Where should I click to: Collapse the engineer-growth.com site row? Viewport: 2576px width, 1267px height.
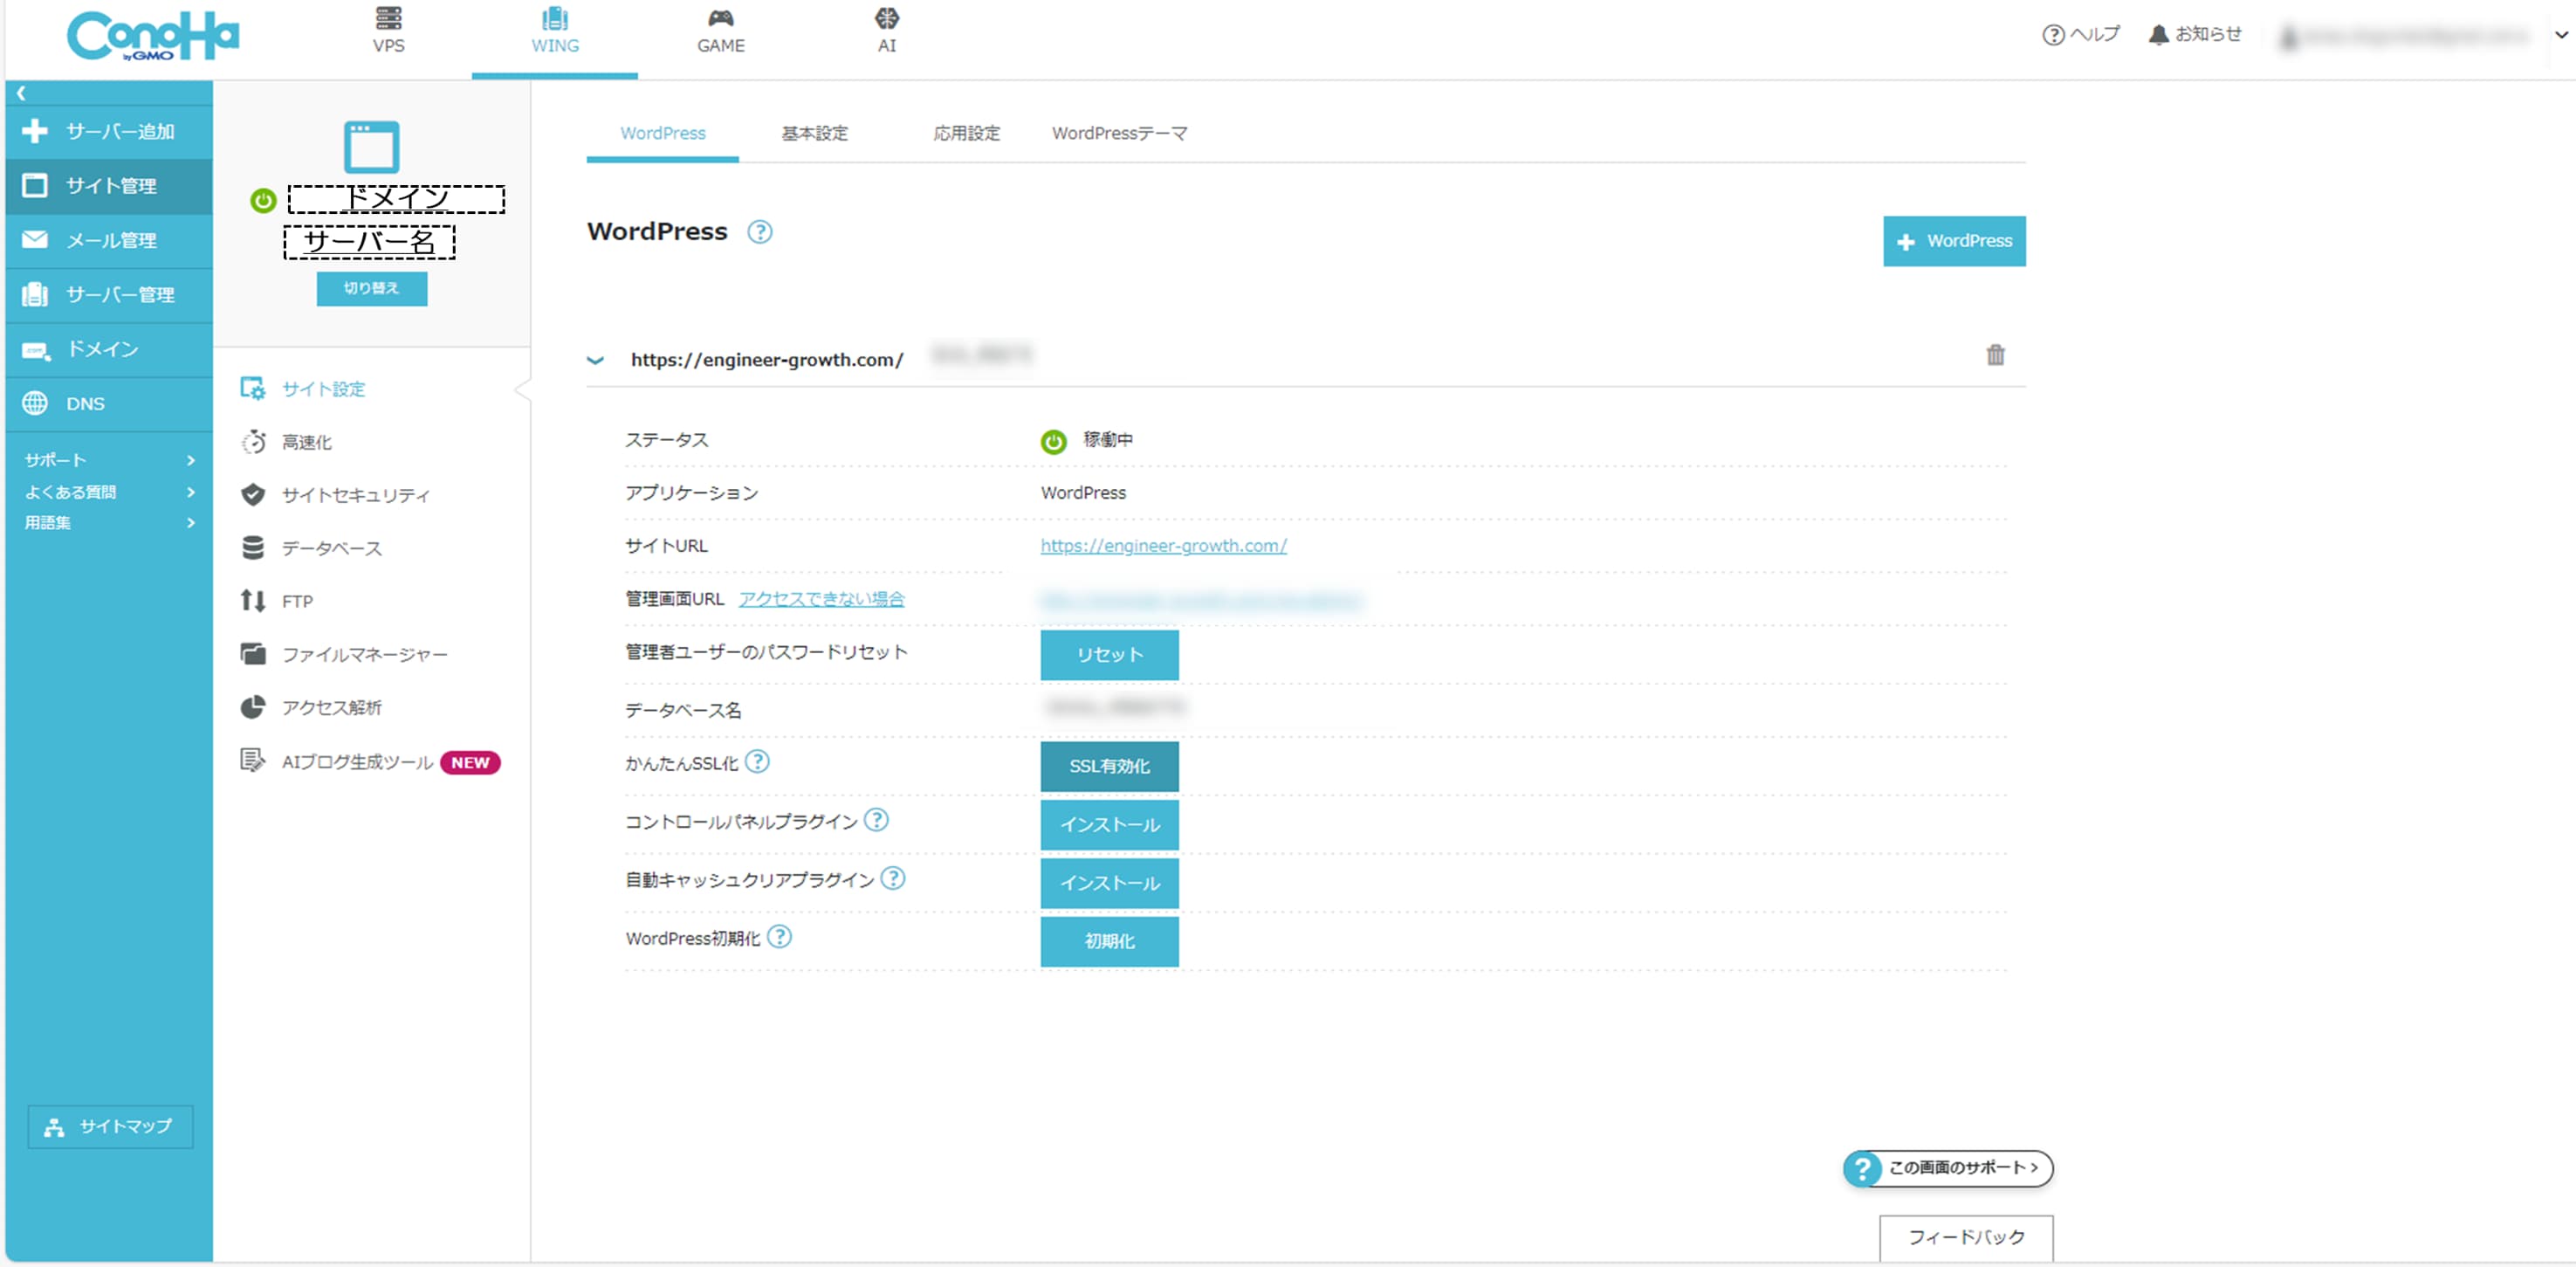tap(595, 360)
